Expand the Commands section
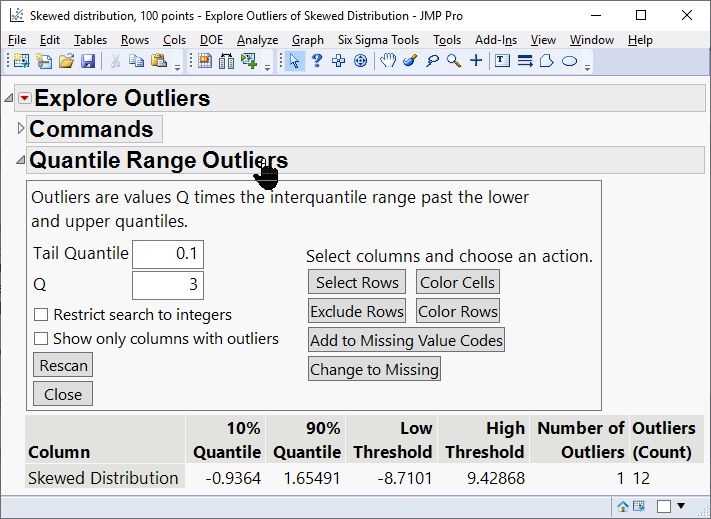The height and width of the screenshot is (519, 711). (x=21, y=129)
